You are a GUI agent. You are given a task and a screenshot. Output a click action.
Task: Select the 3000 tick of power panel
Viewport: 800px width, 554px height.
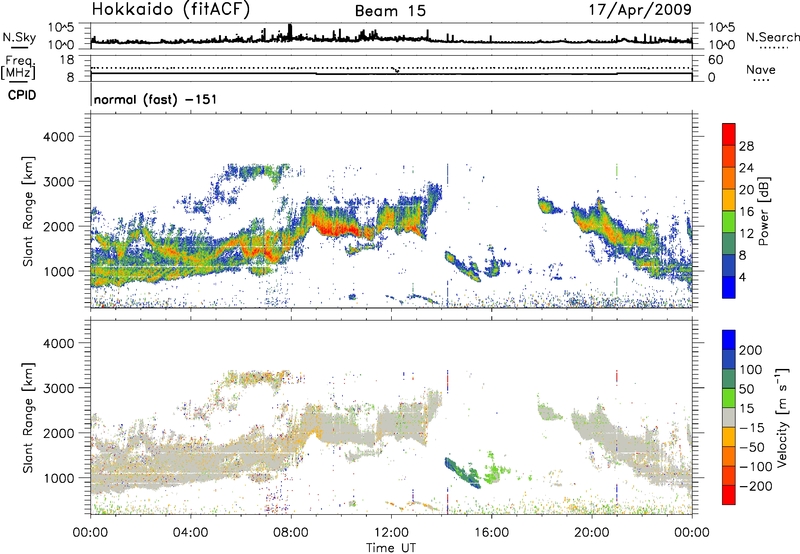click(x=58, y=182)
